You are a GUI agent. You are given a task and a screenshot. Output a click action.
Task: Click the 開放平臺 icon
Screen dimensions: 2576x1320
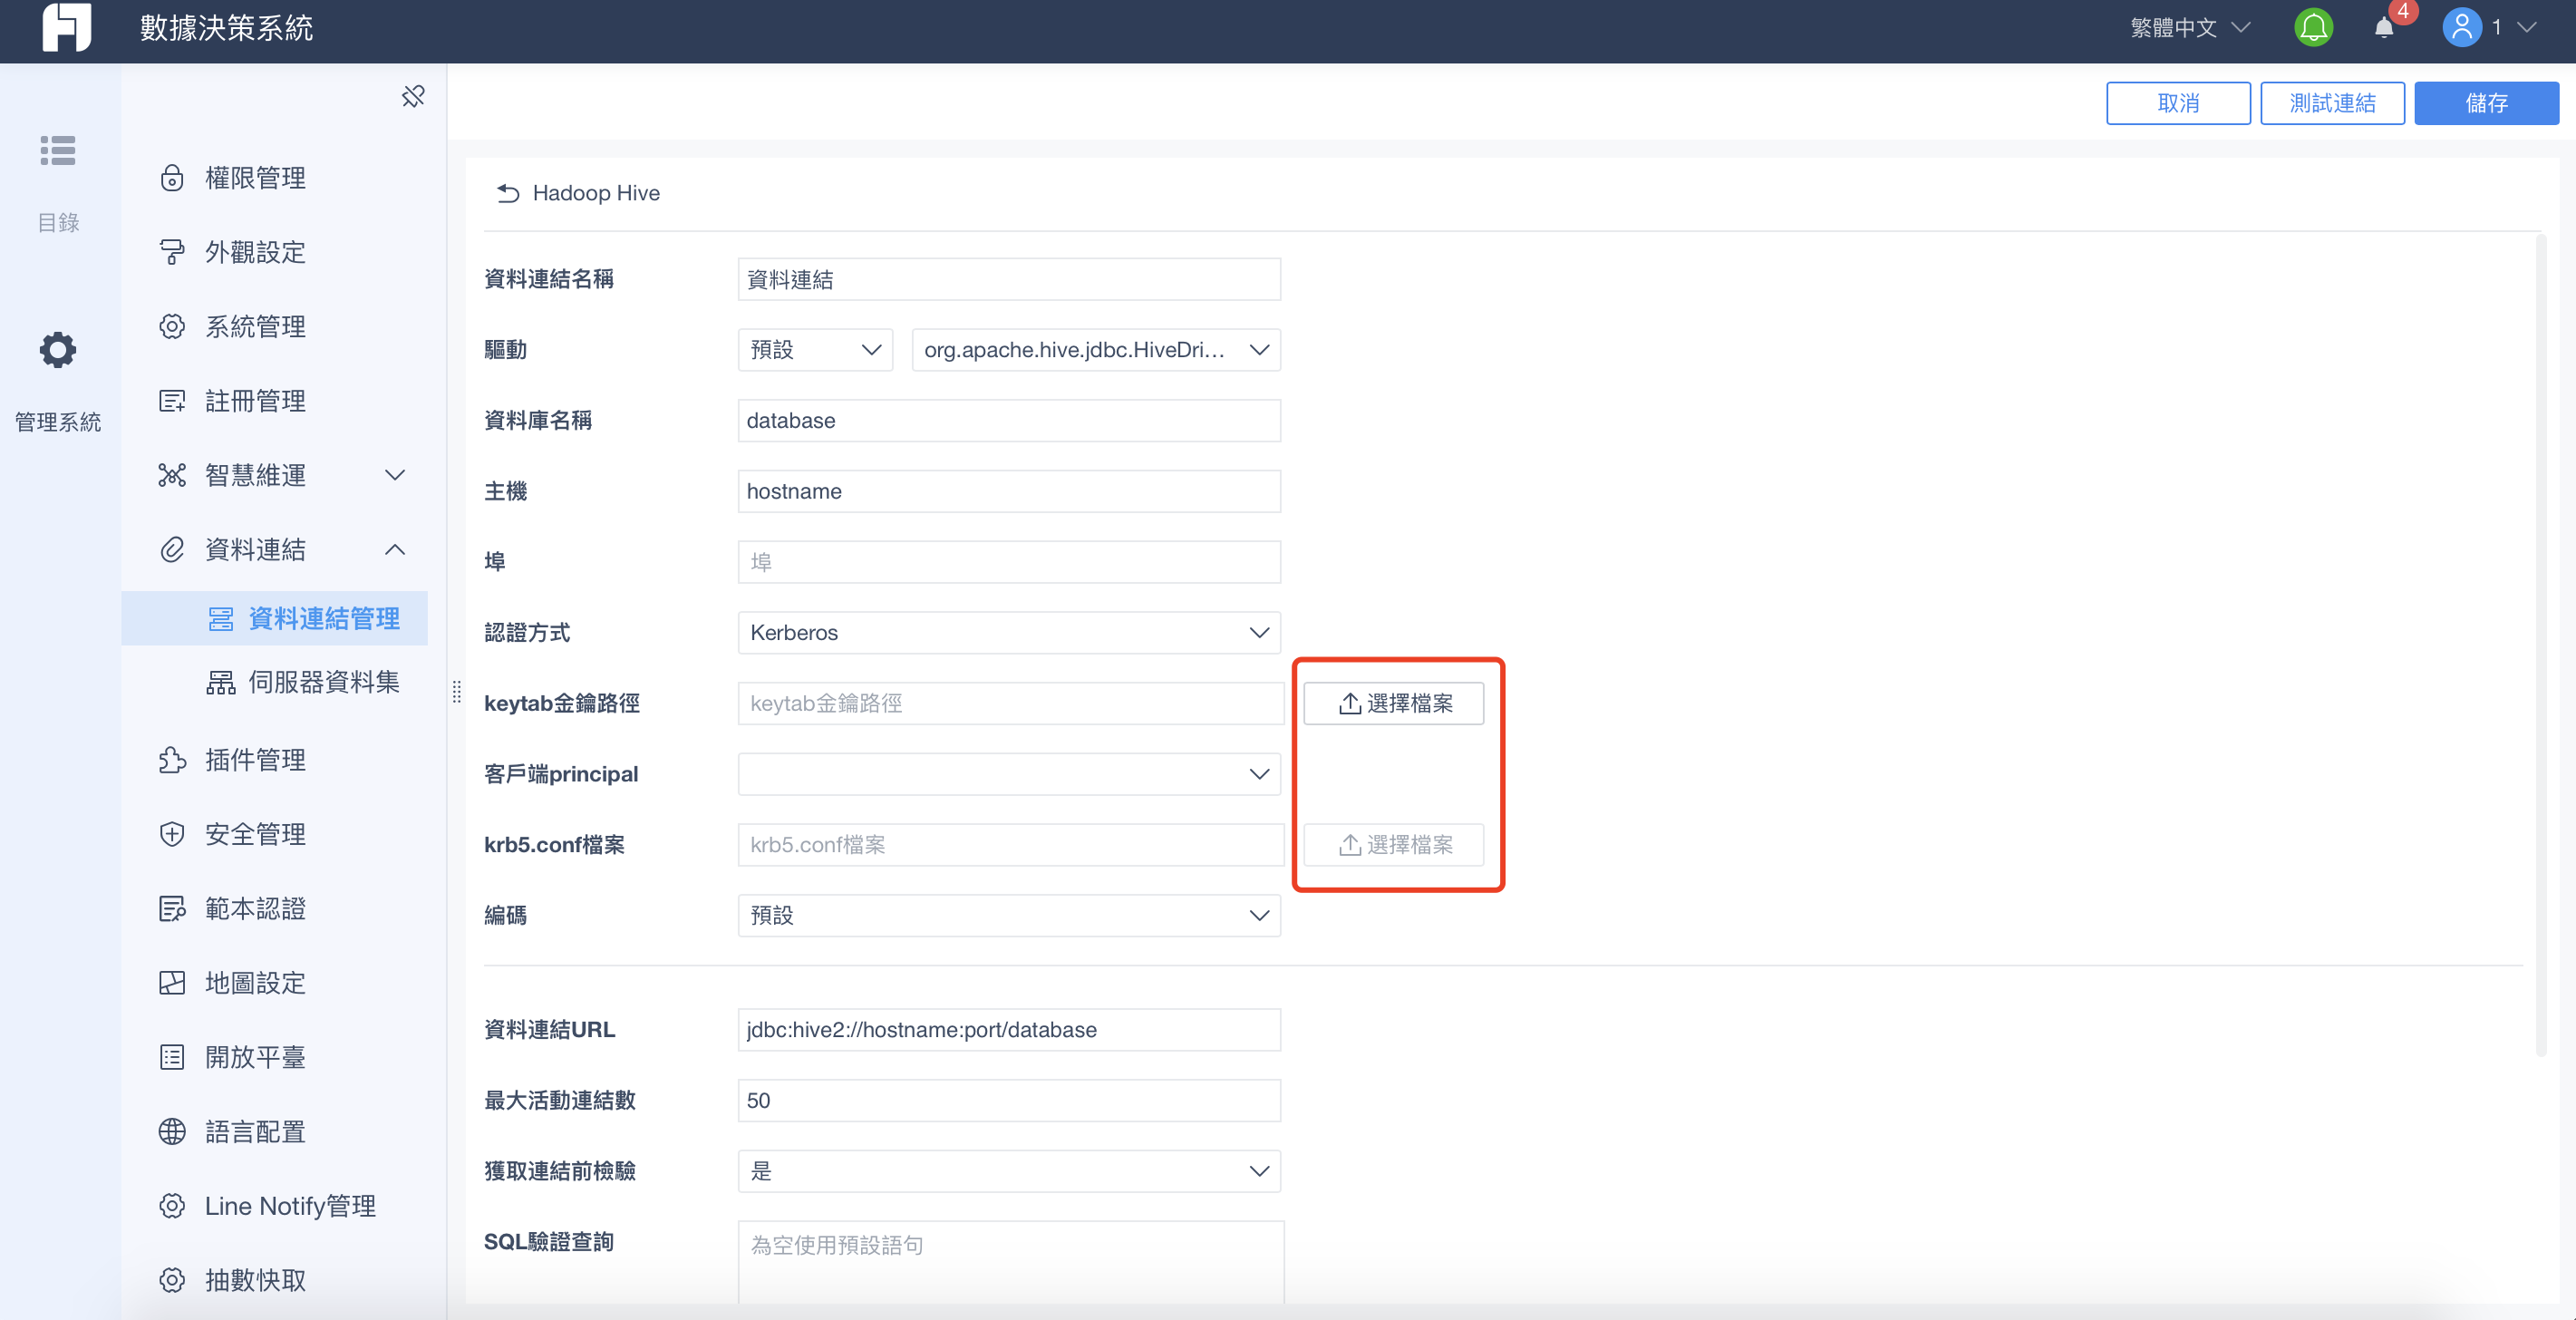click(x=172, y=1057)
